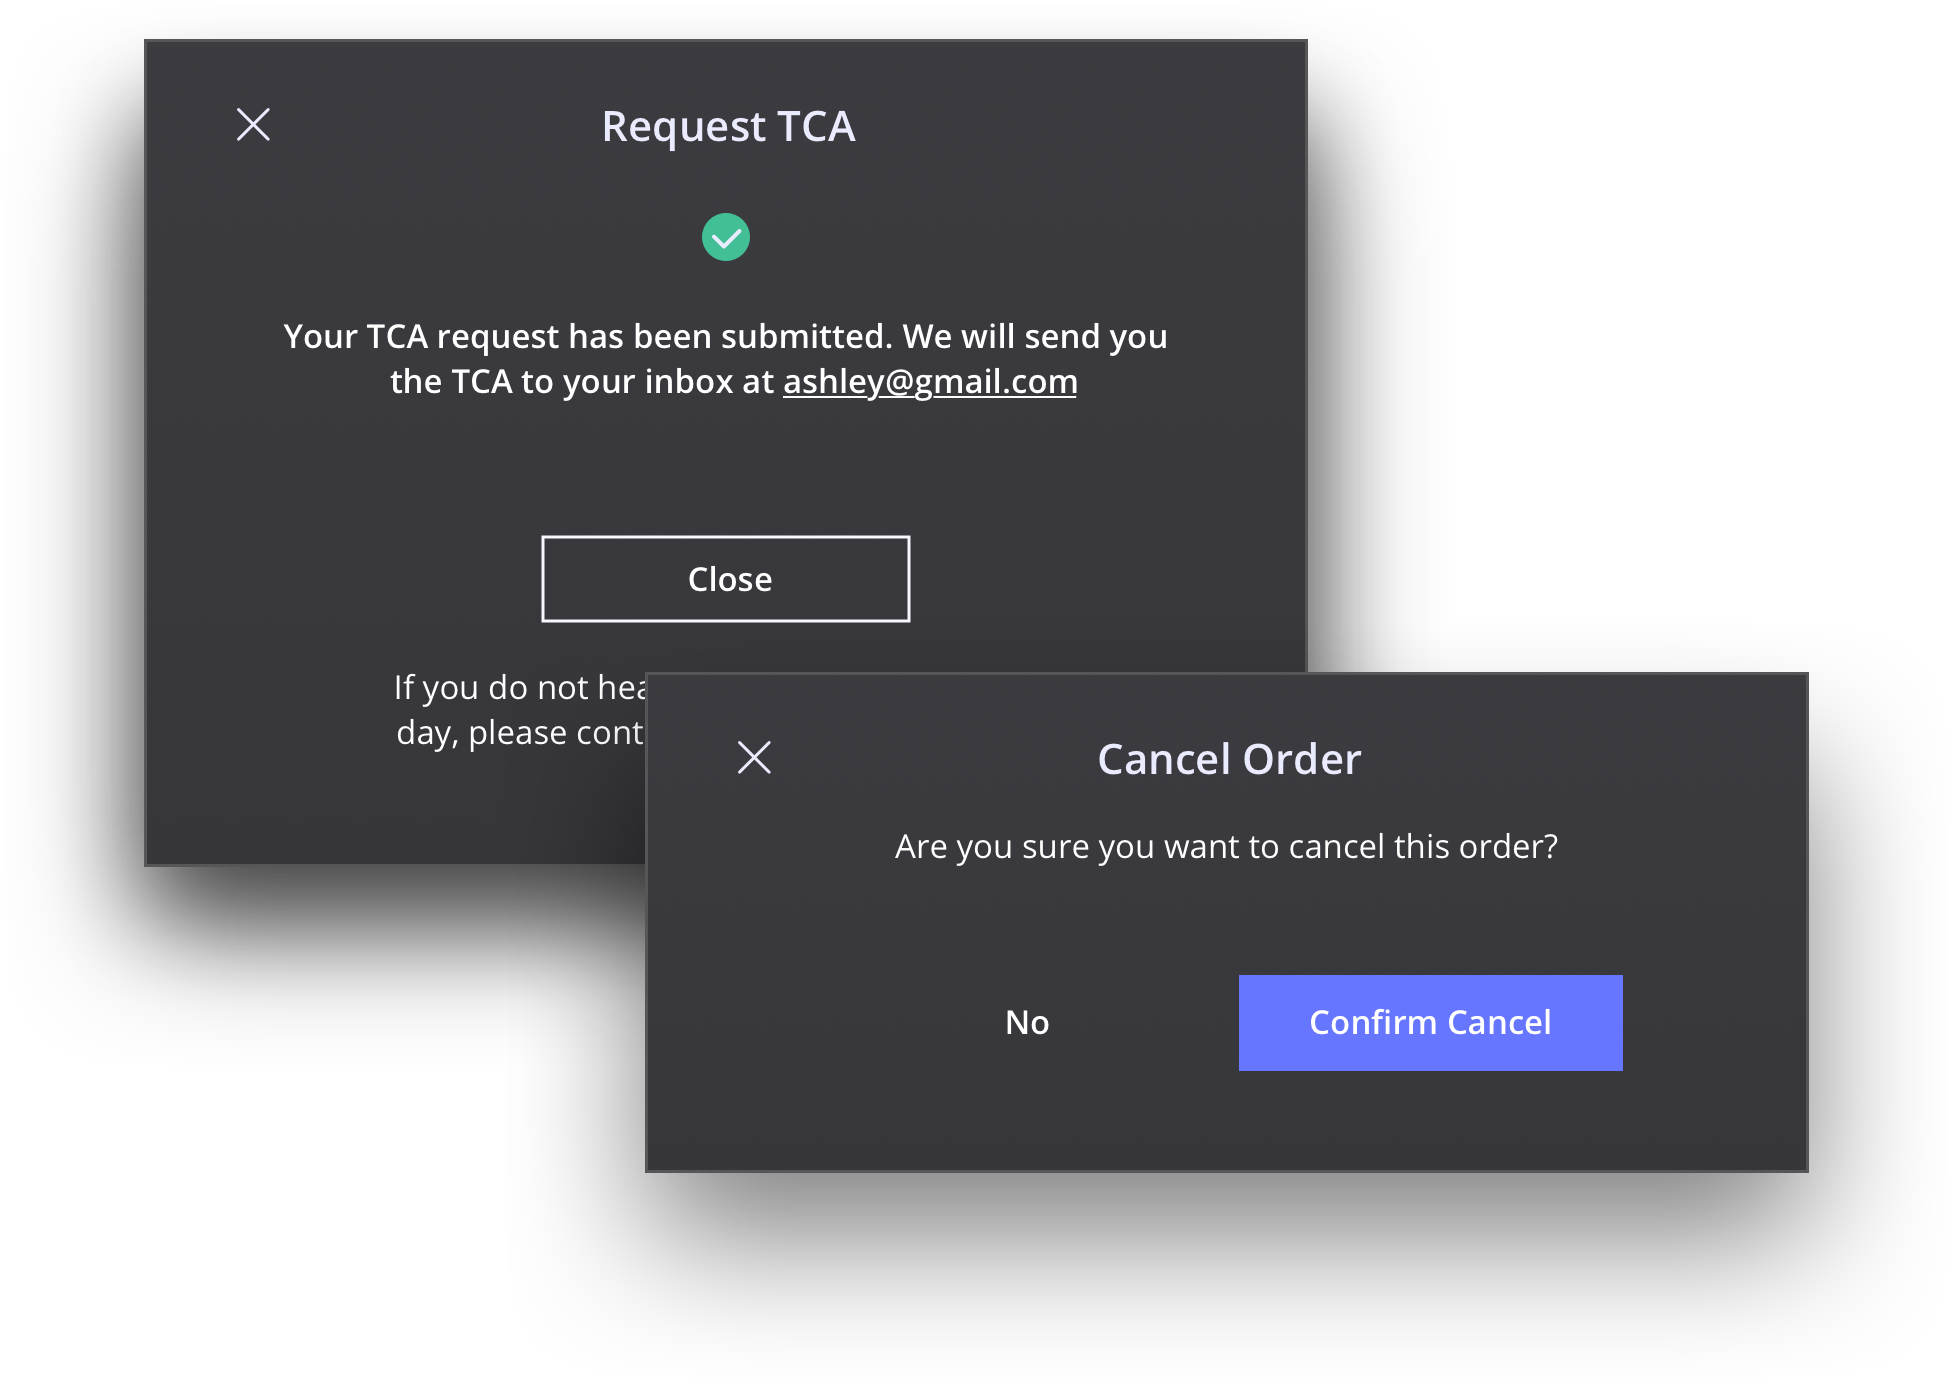Click the 'Are you sure' confirmation question text

pos(1226,847)
